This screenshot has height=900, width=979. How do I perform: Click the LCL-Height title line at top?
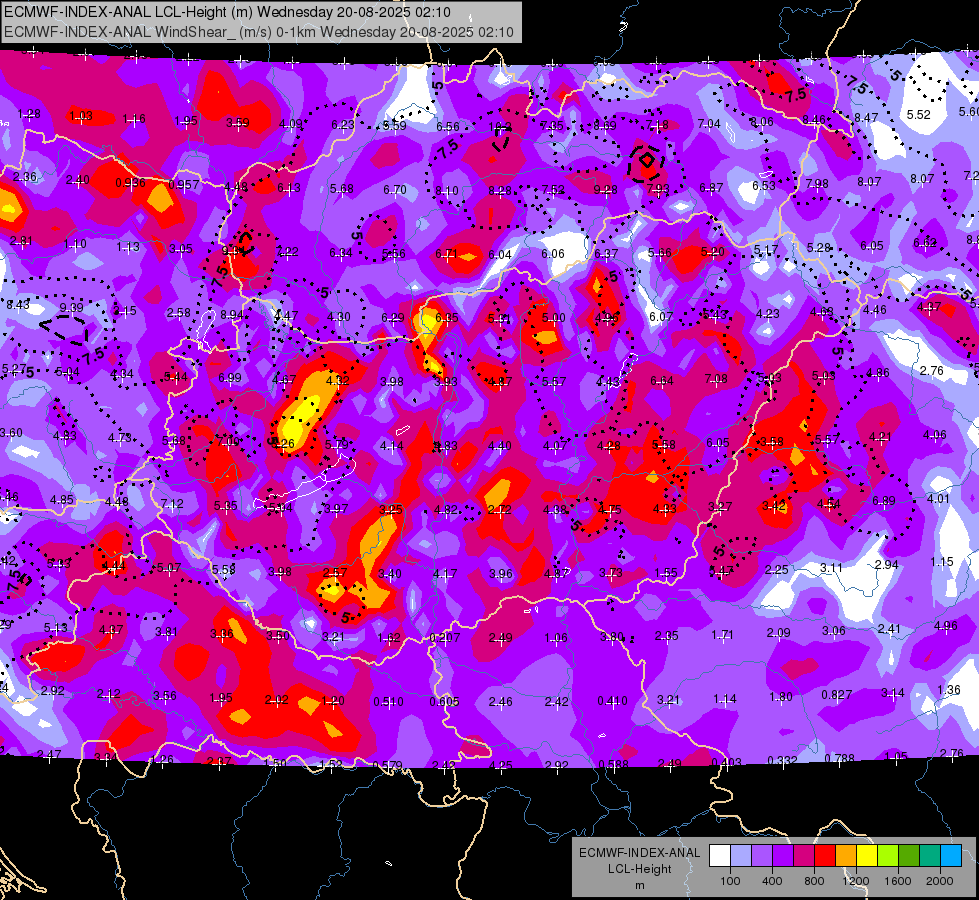pos(227,12)
